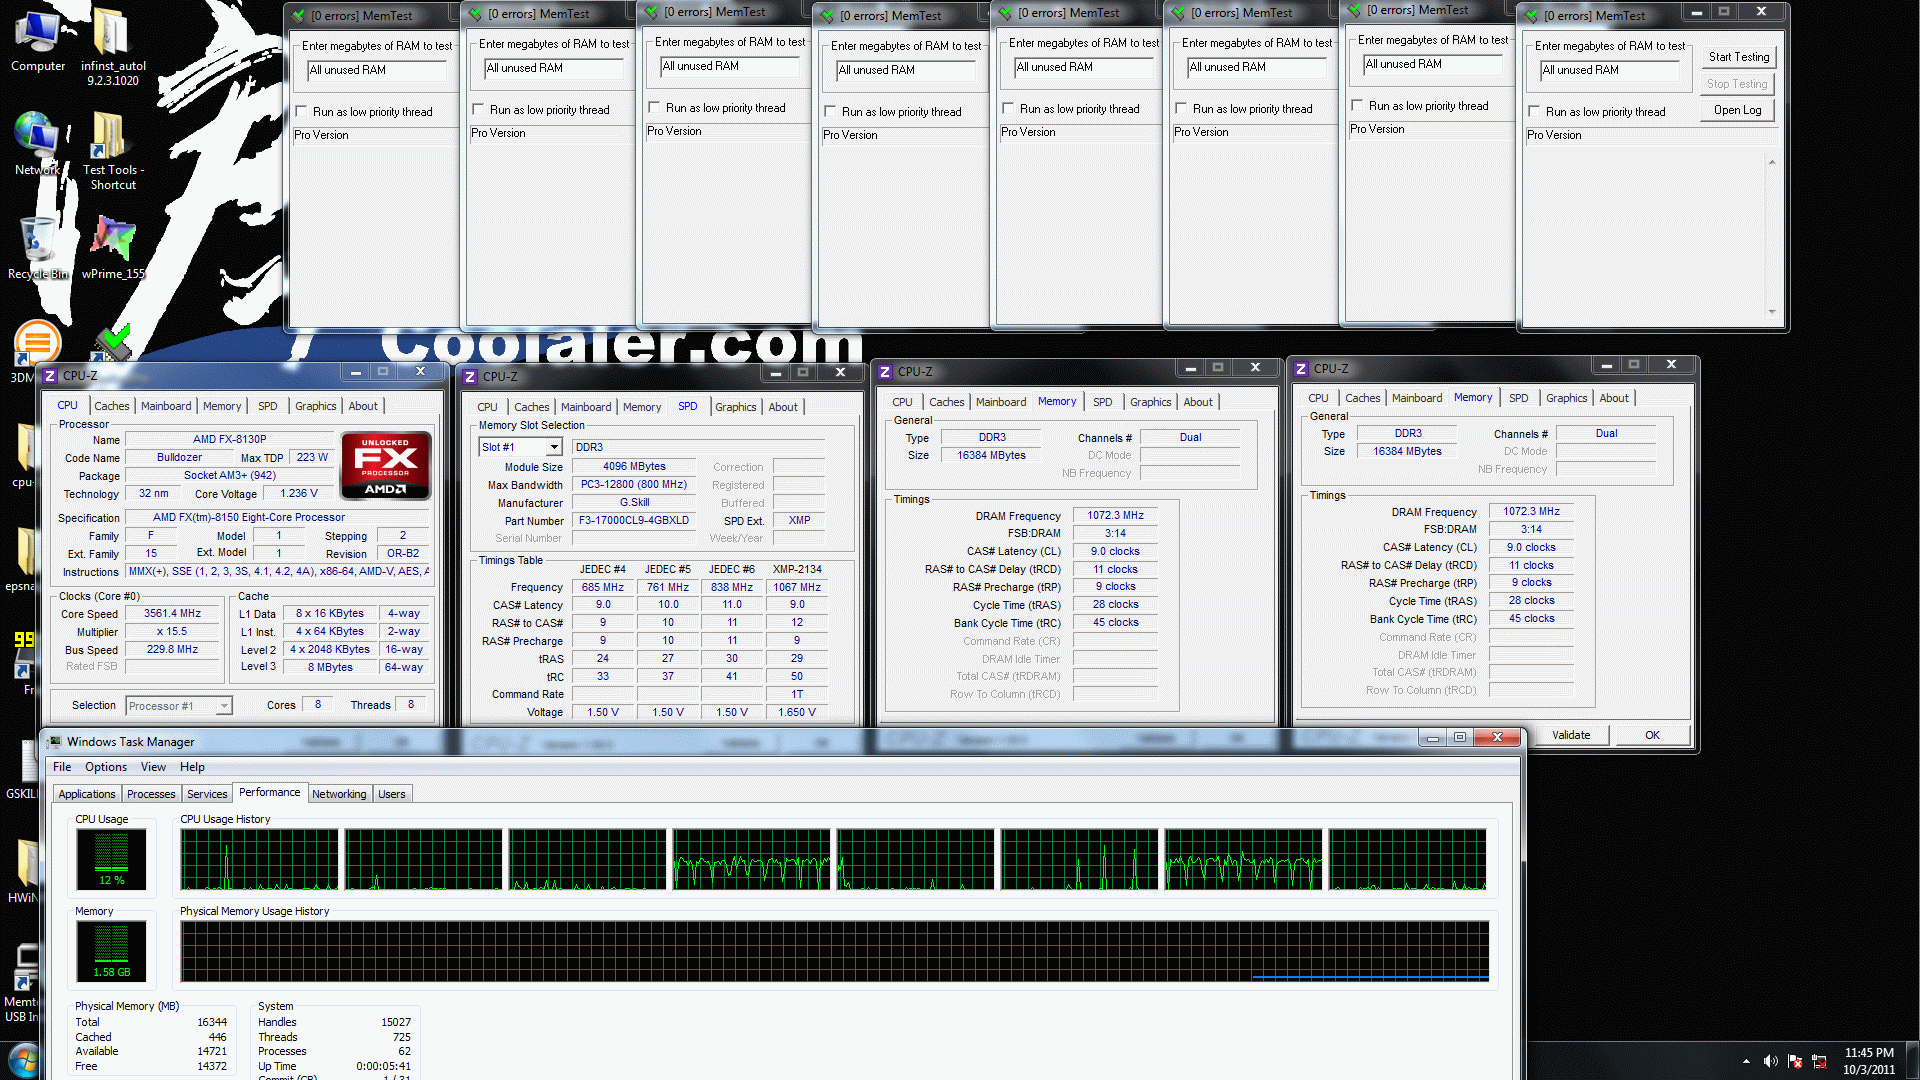This screenshot has height=1080, width=1920.
Task: Click the CPU Usage 12 % meter
Action: pos(111,859)
